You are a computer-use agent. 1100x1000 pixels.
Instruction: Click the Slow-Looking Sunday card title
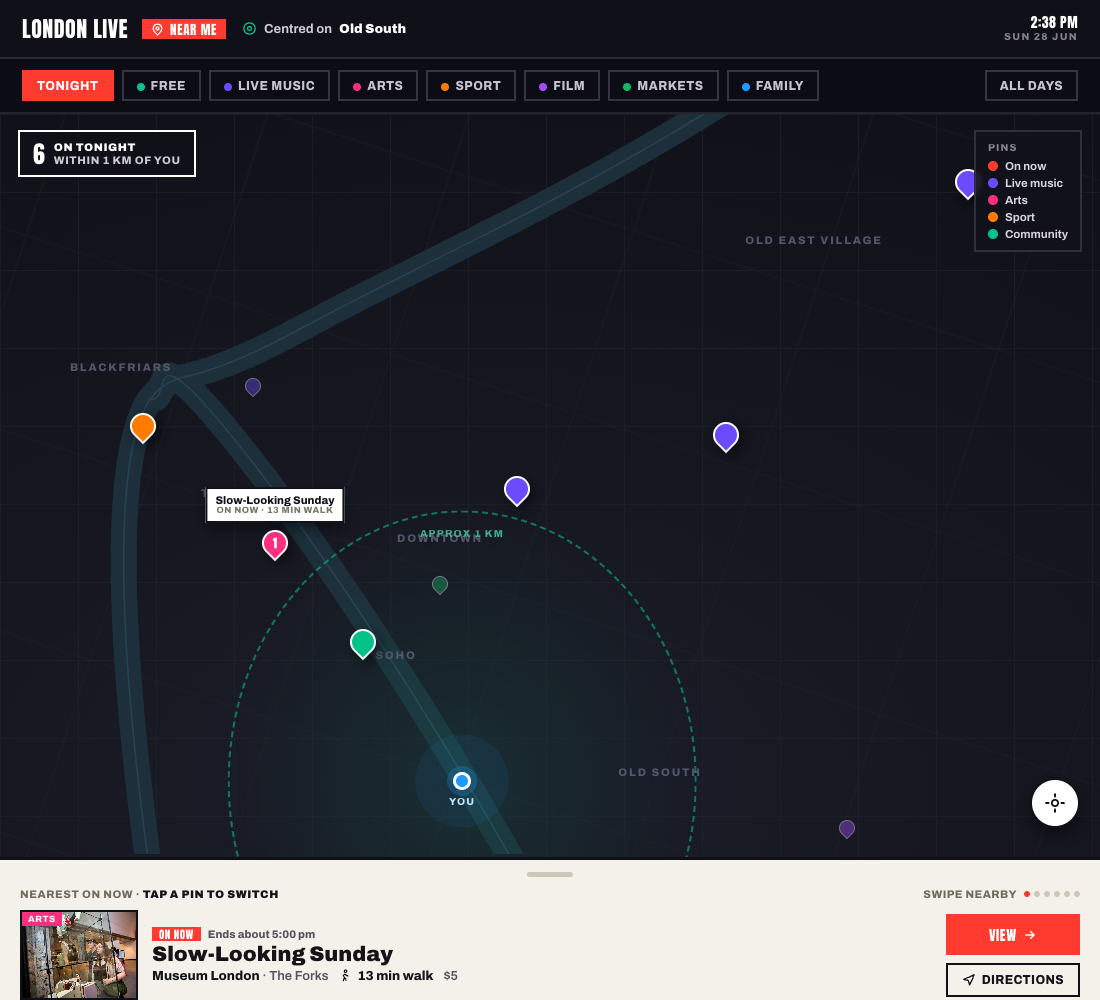click(x=272, y=954)
